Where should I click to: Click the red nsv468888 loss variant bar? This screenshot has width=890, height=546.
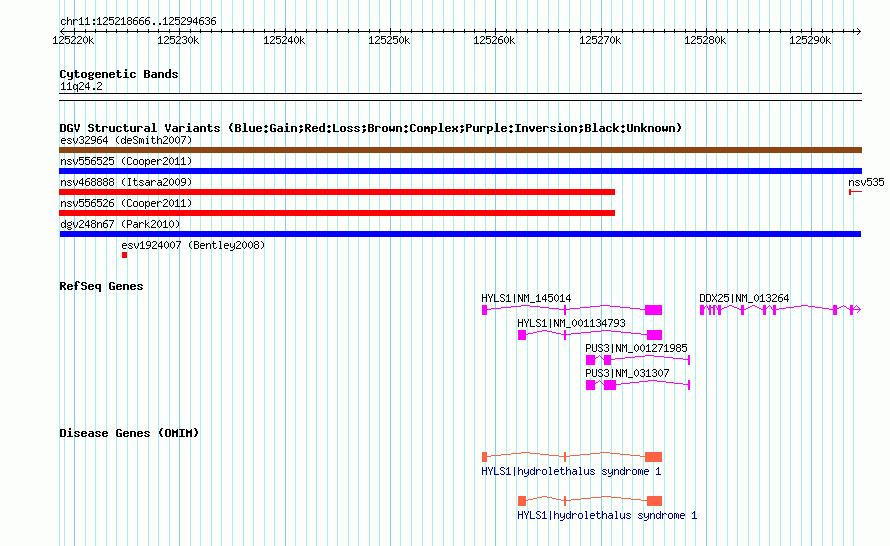pyautogui.click(x=337, y=192)
